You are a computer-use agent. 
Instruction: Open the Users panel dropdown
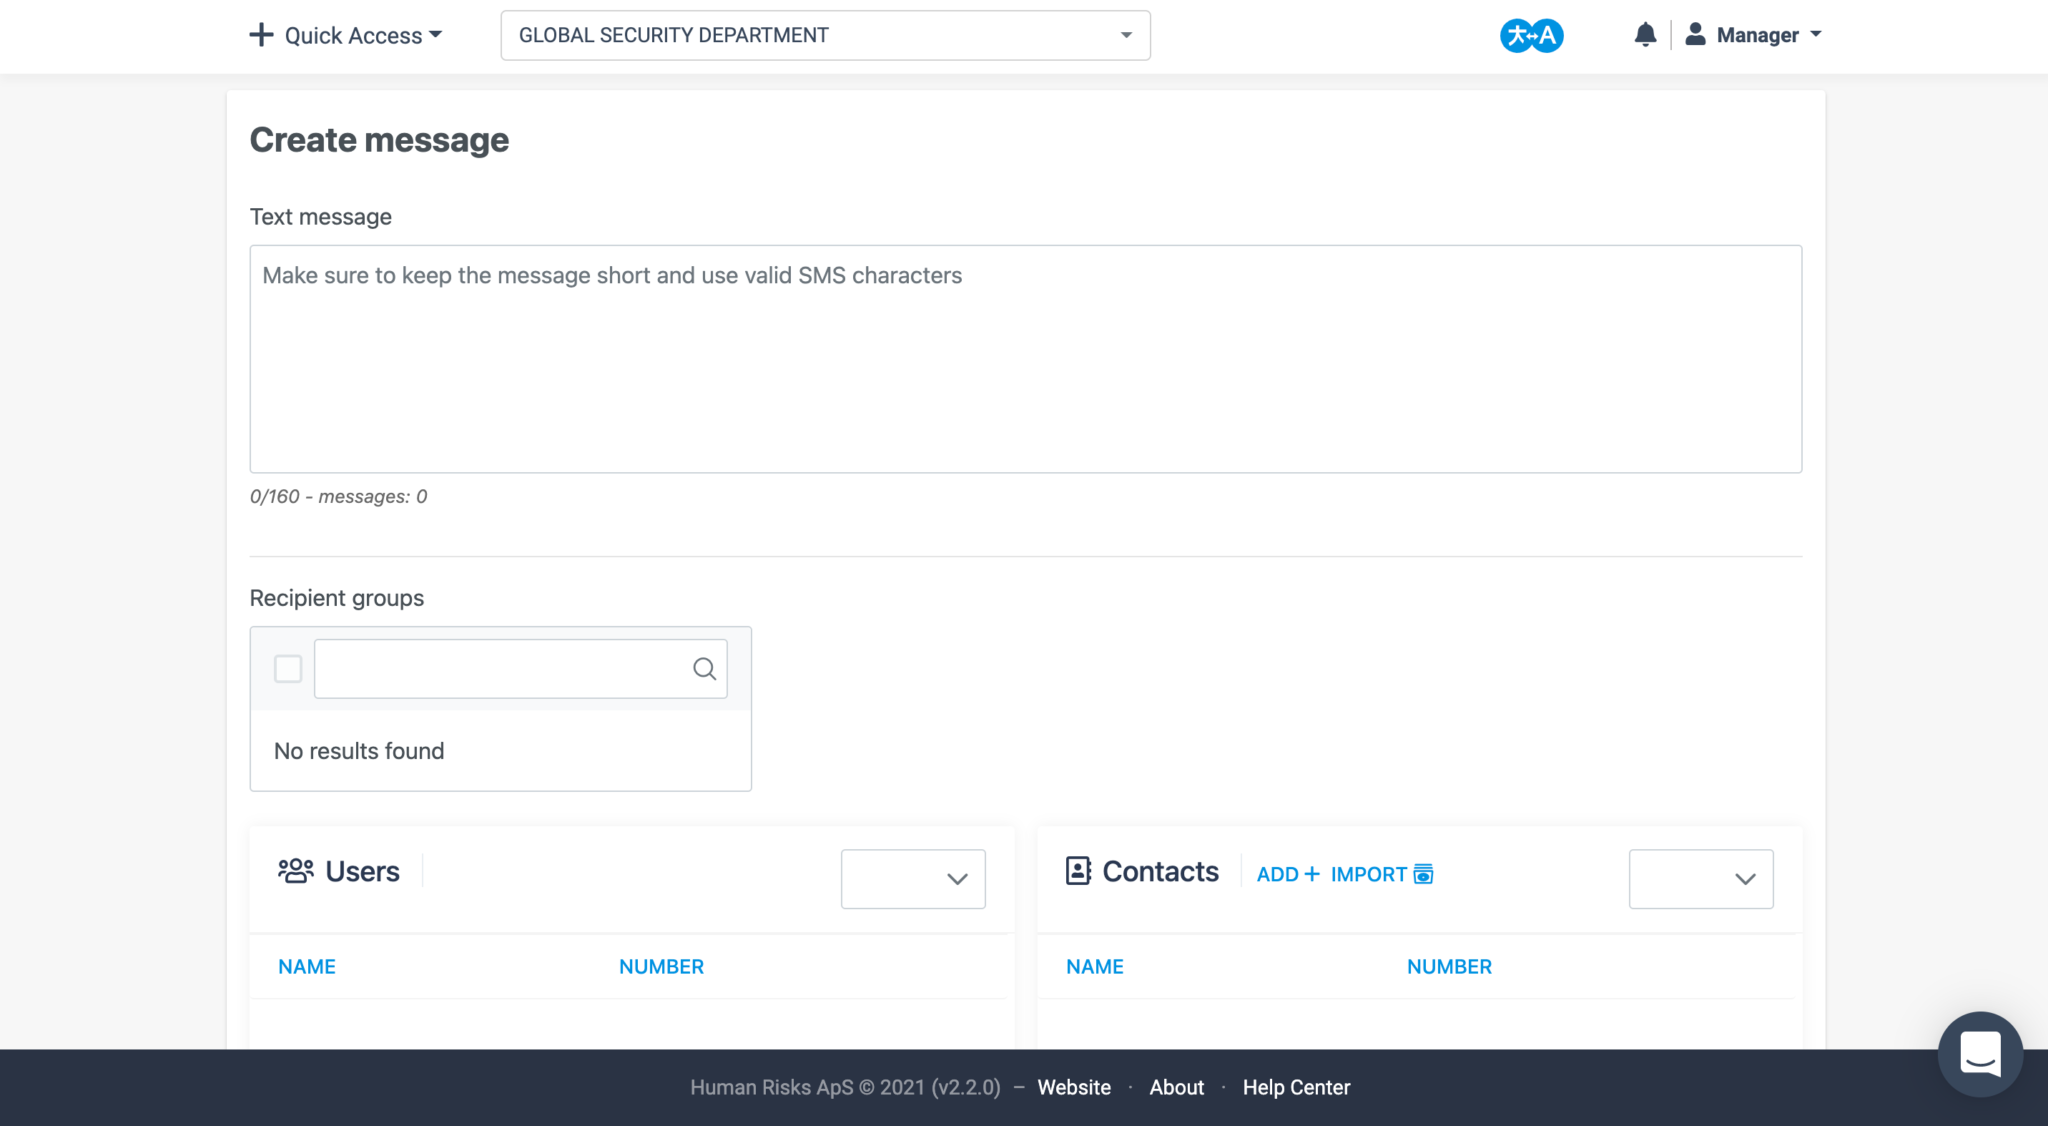click(x=913, y=879)
